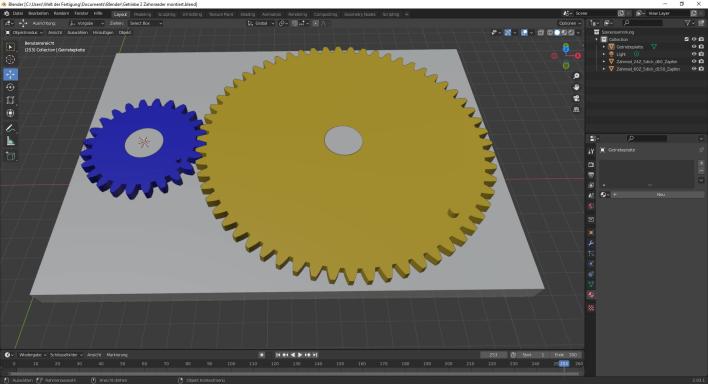Hide the Getriebeplatte object in outliner
This screenshot has height=384, width=708.
pyautogui.click(x=694, y=47)
